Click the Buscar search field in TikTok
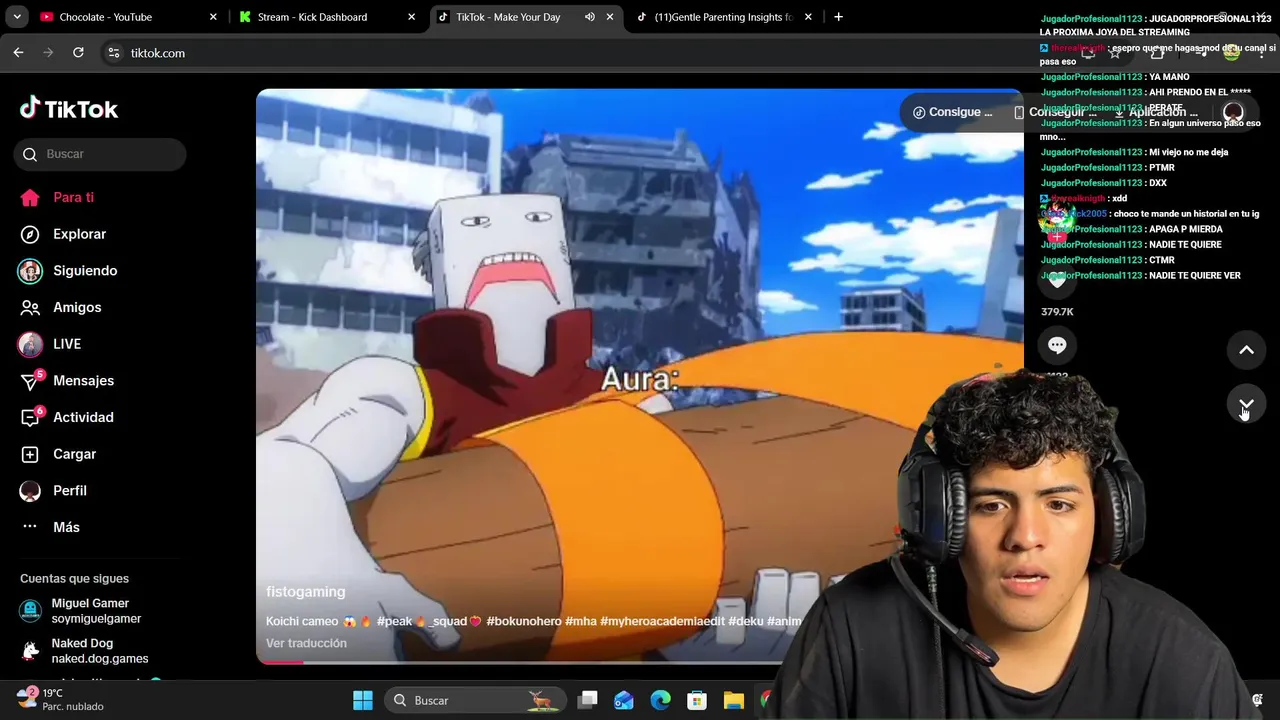This screenshot has height=720, width=1280. pyautogui.click(x=100, y=154)
